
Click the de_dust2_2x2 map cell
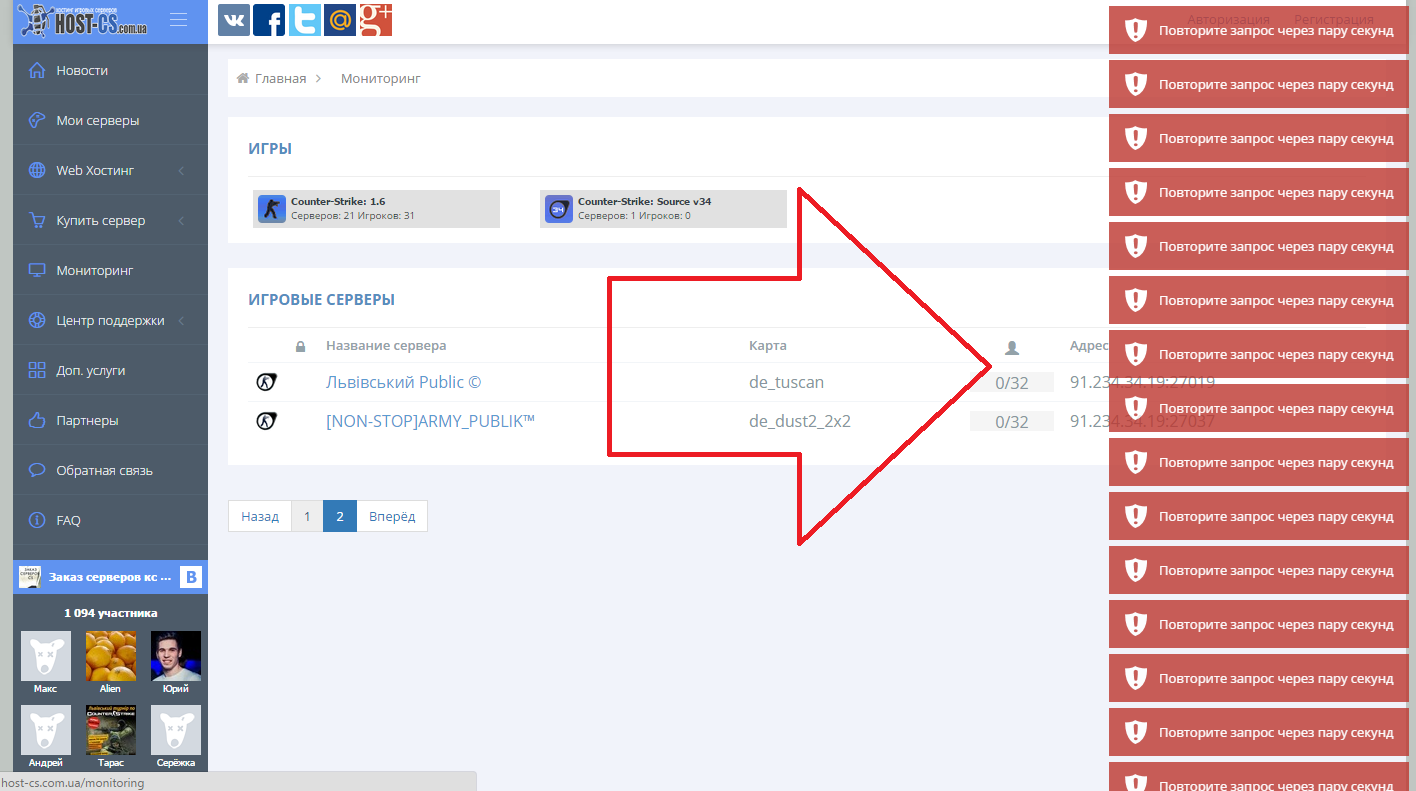(x=800, y=422)
